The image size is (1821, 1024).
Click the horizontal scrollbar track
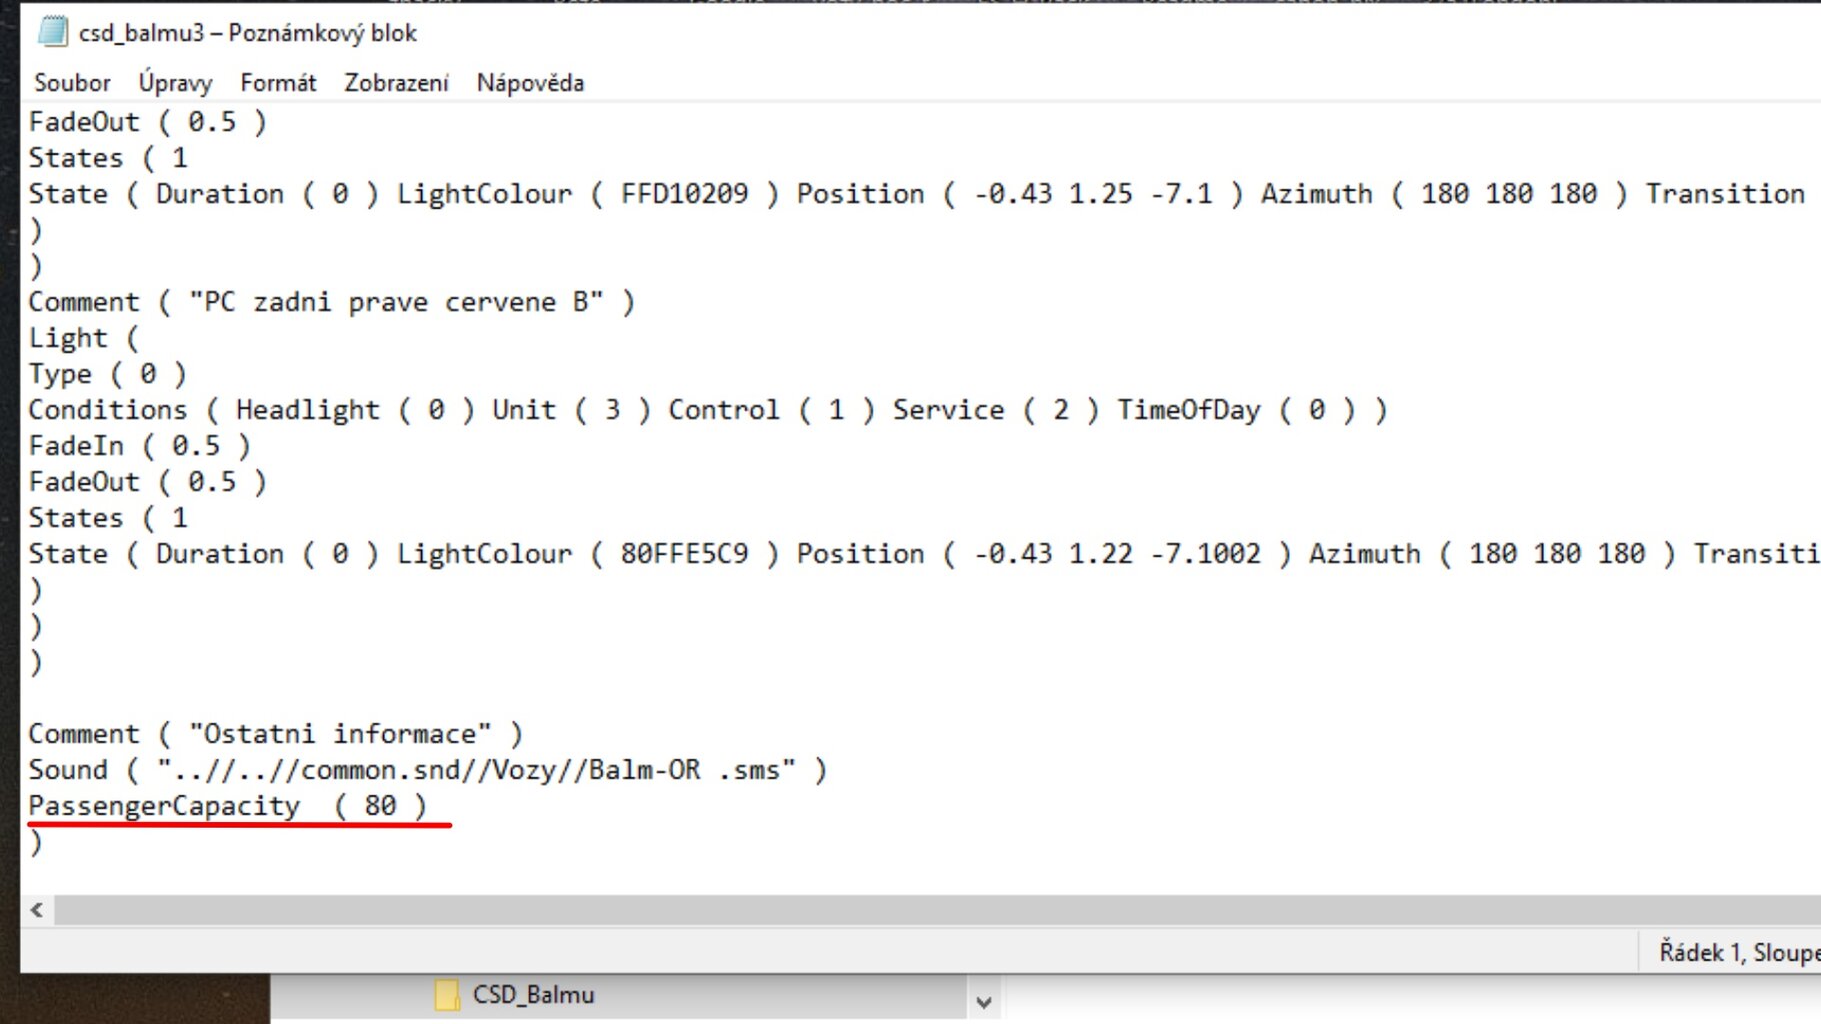pos(900,910)
